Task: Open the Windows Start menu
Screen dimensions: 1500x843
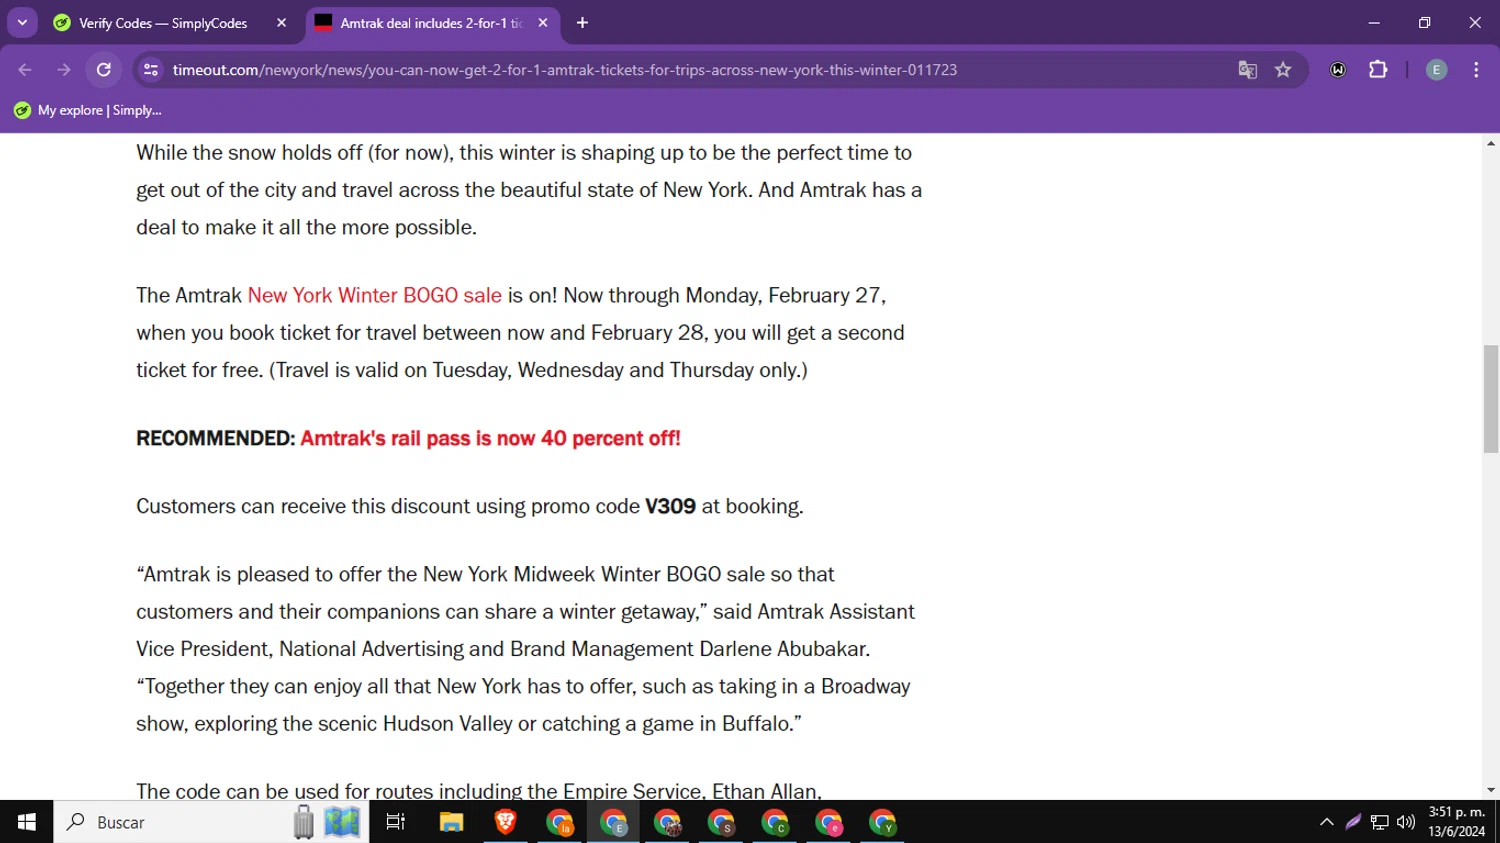Action: coord(26,822)
